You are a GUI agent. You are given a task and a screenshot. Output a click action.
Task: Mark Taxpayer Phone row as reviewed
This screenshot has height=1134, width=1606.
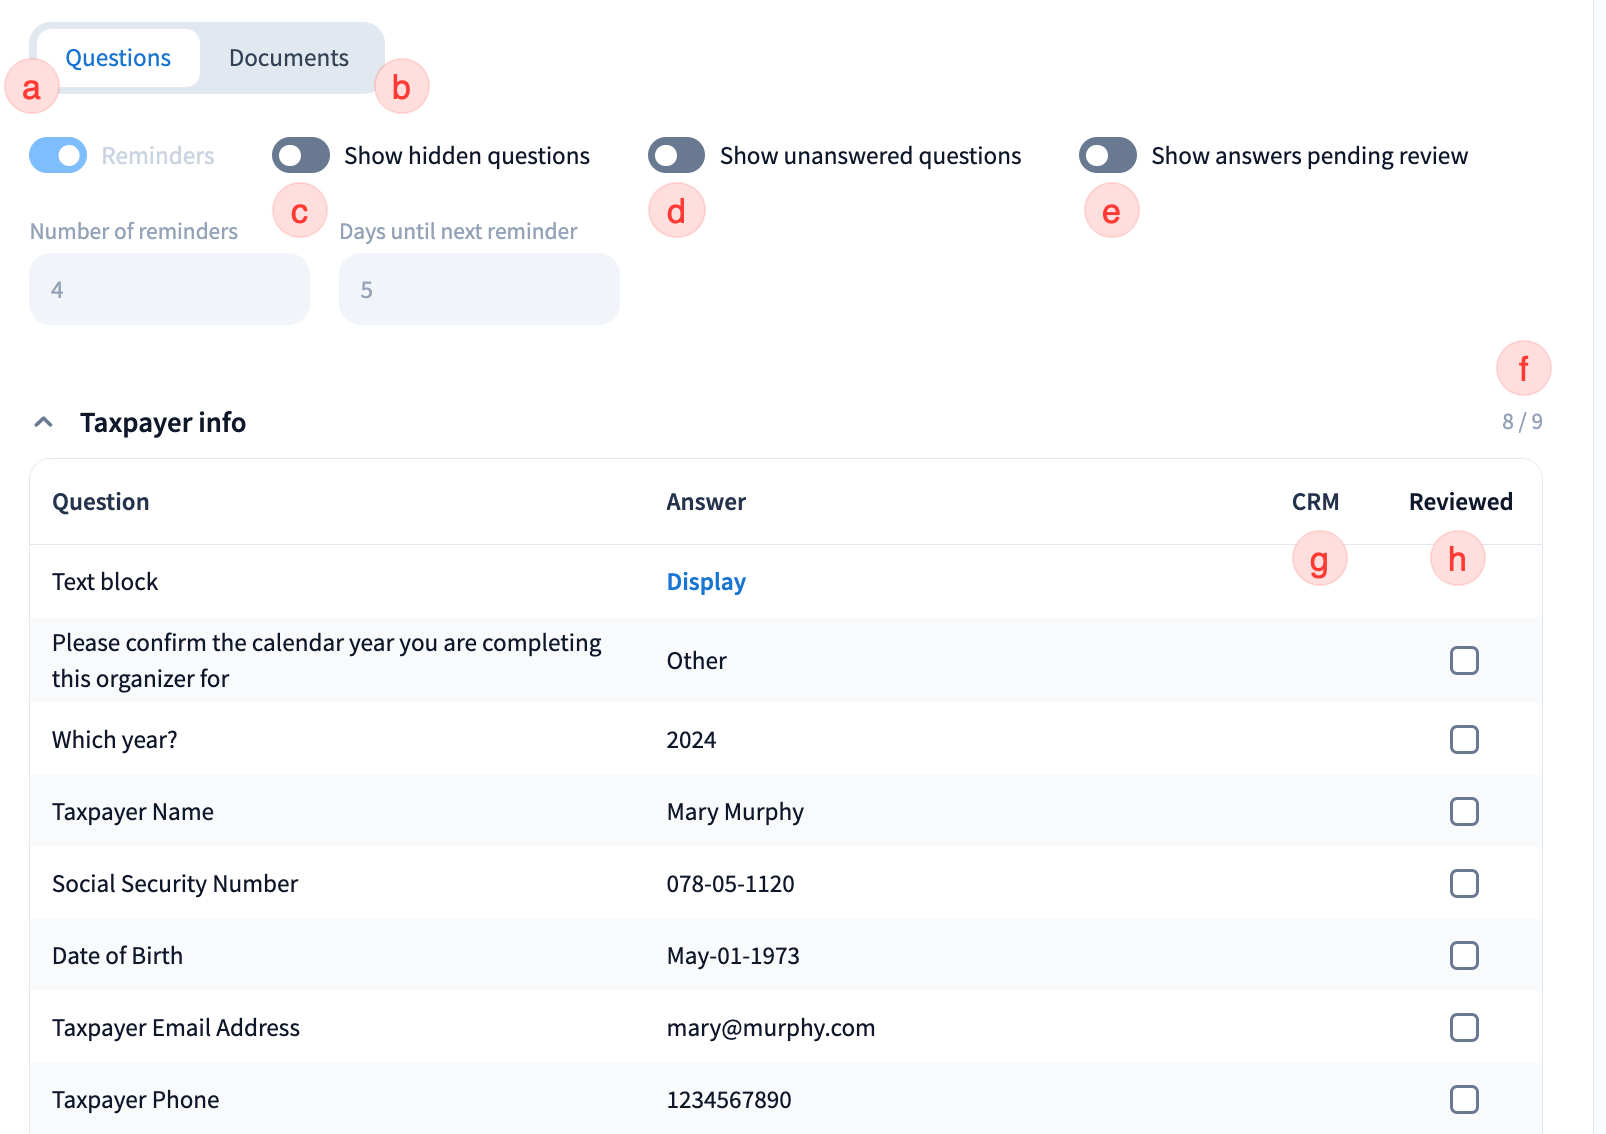click(1464, 1100)
